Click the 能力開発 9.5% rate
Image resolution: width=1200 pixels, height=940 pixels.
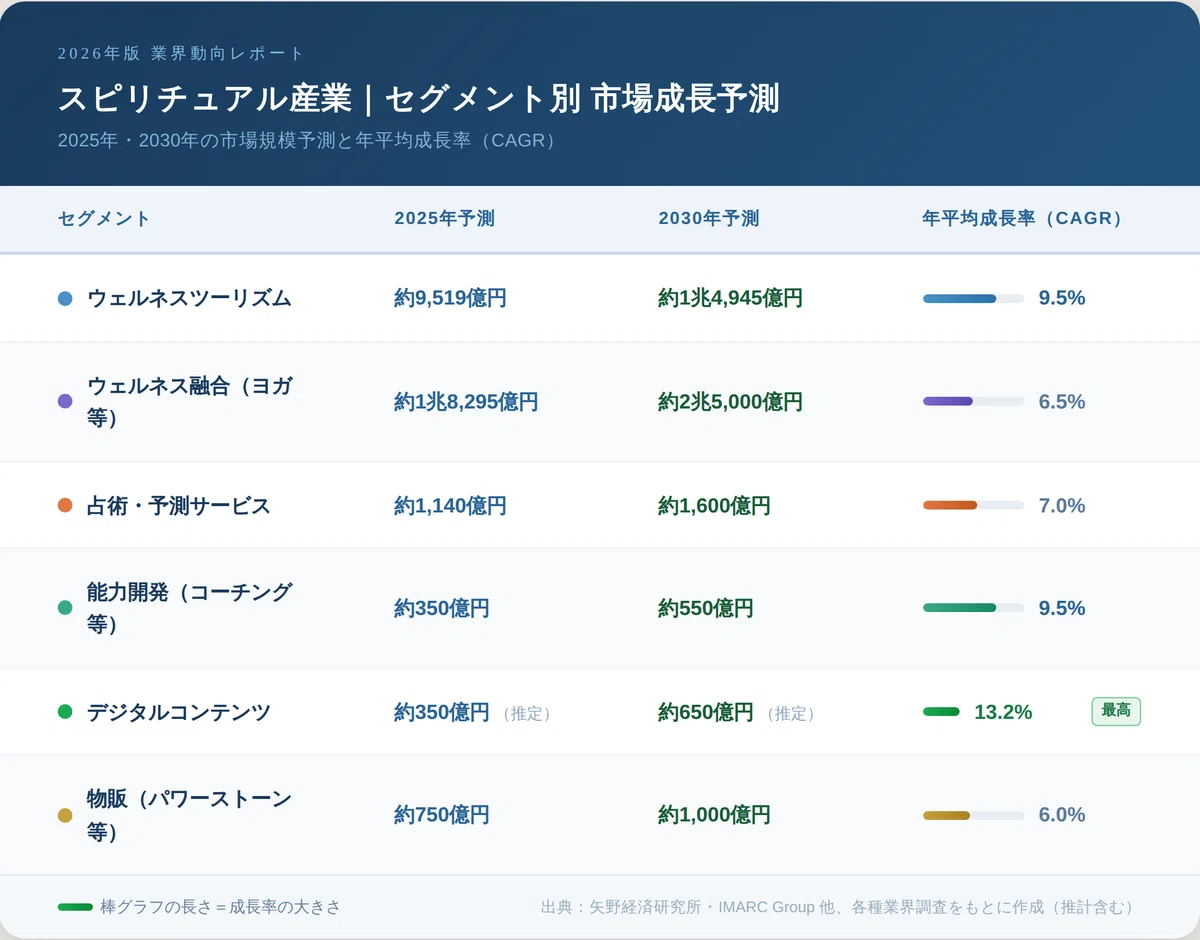click(x=1062, y=607)
